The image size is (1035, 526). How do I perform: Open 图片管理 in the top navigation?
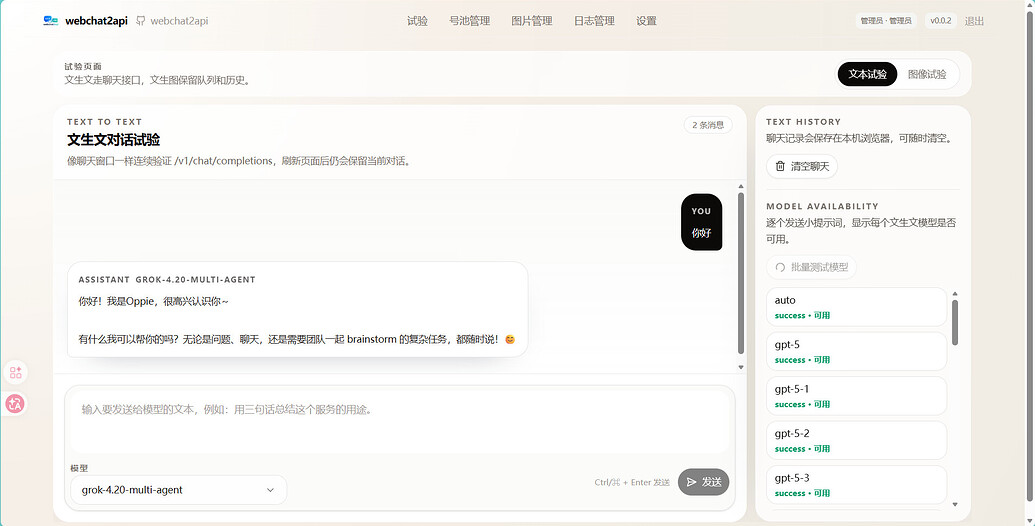click(532, 21)
